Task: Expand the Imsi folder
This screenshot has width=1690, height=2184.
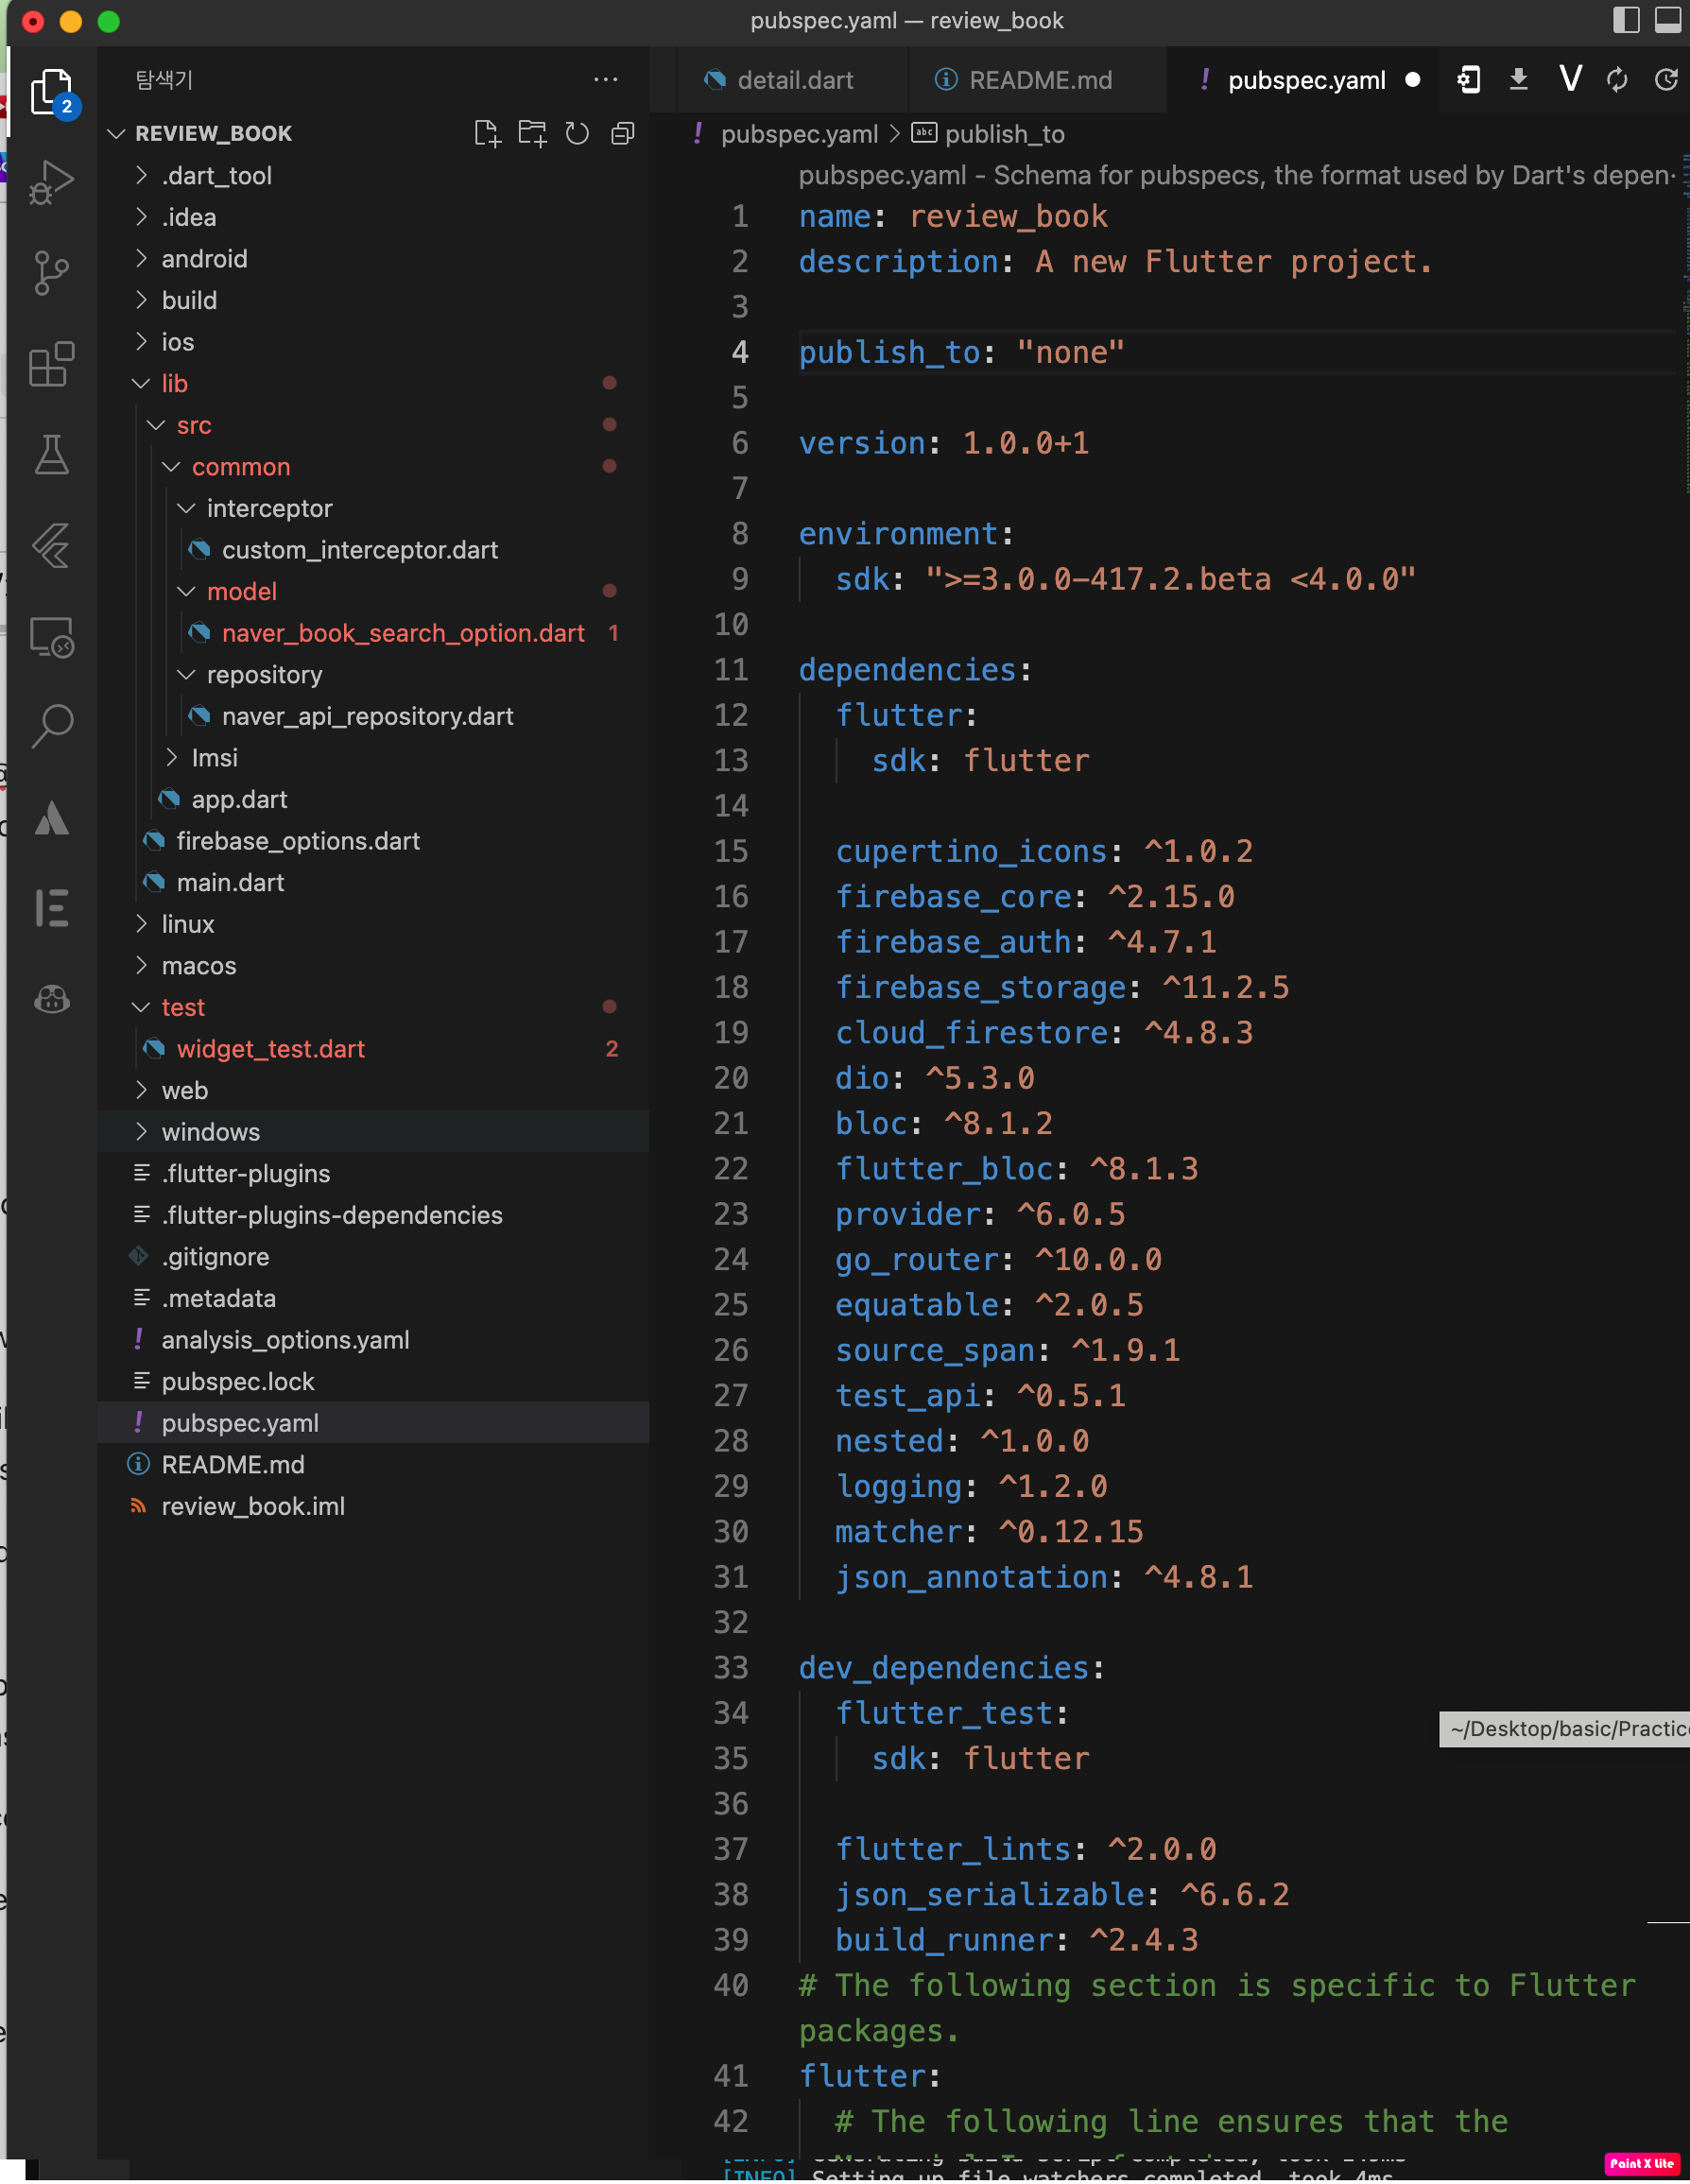Action: (373, 758)
